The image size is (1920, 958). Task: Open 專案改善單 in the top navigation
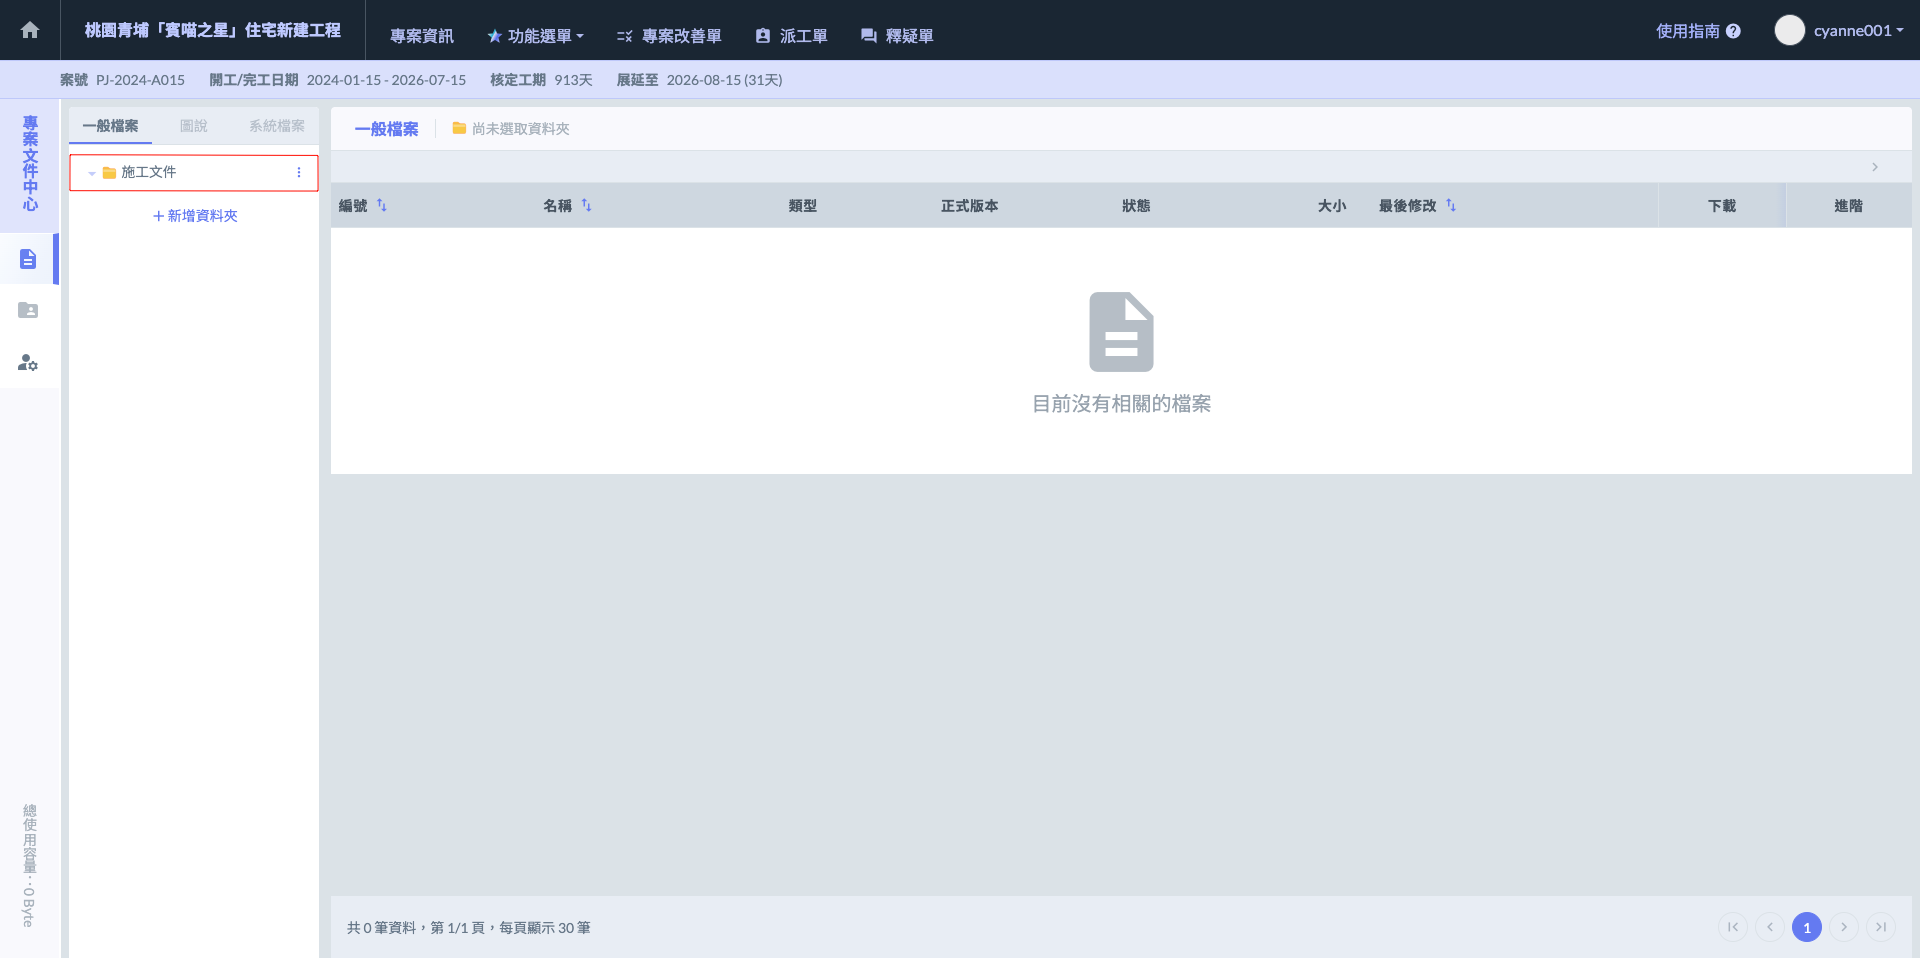tap(669, 36)
